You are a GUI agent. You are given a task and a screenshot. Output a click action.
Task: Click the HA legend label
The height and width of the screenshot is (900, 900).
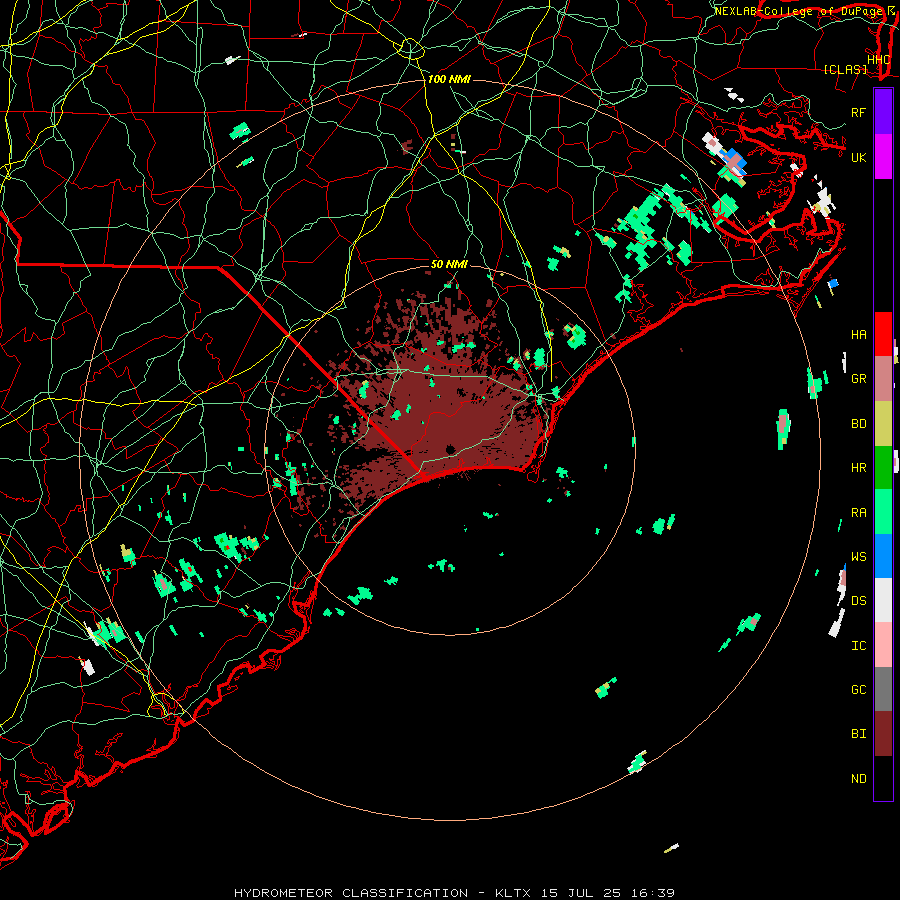coord(858,334)
